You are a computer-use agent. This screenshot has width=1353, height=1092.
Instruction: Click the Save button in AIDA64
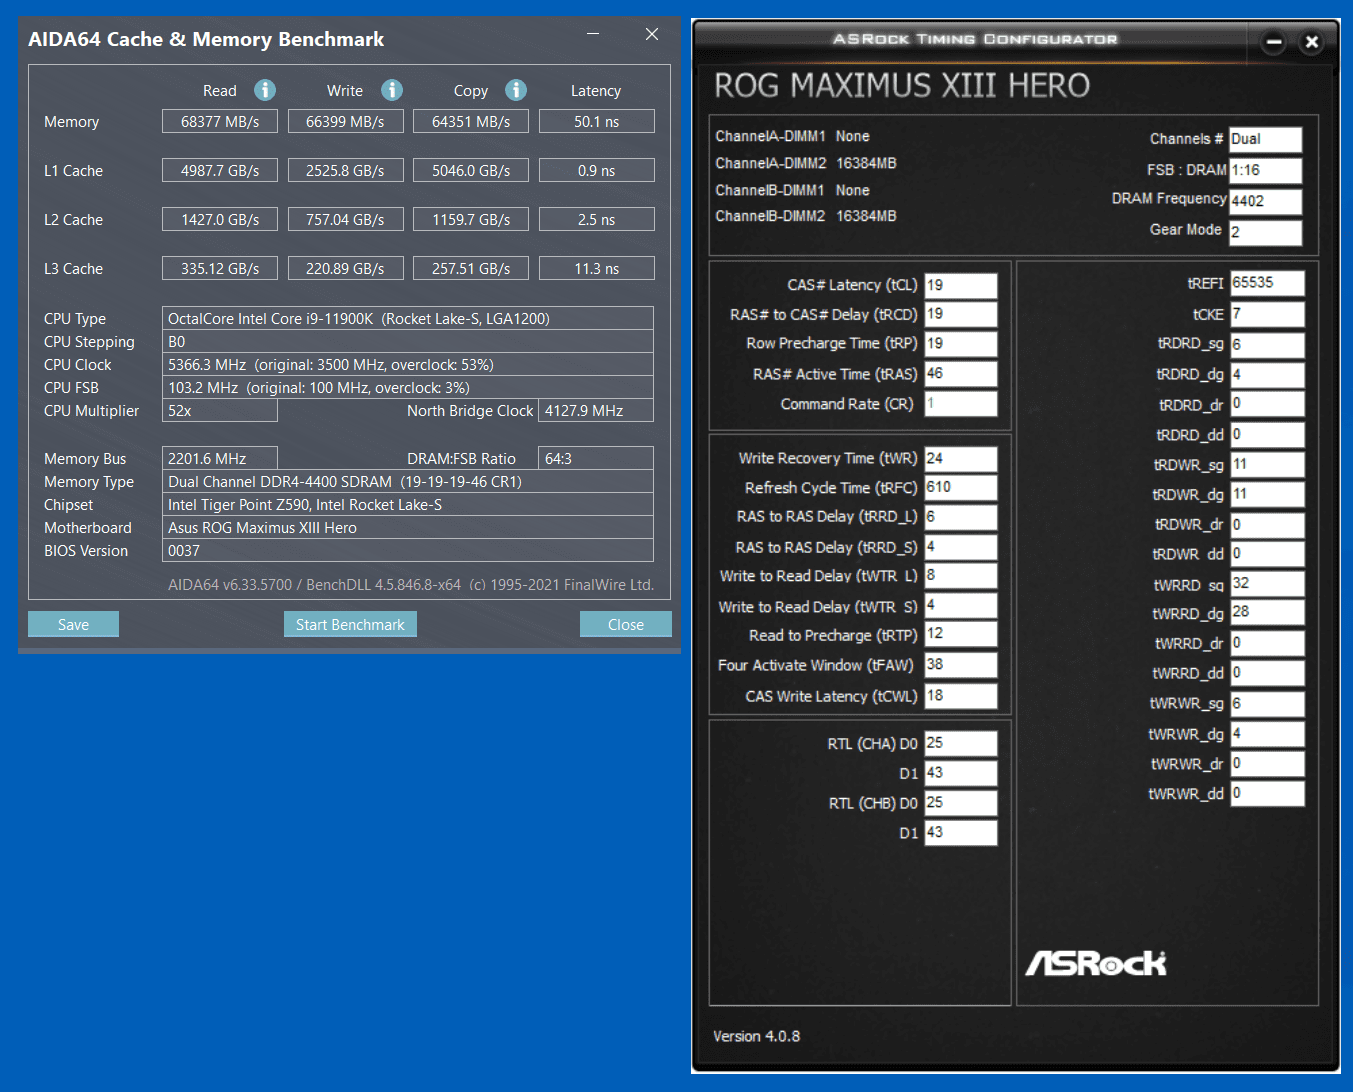73,624
